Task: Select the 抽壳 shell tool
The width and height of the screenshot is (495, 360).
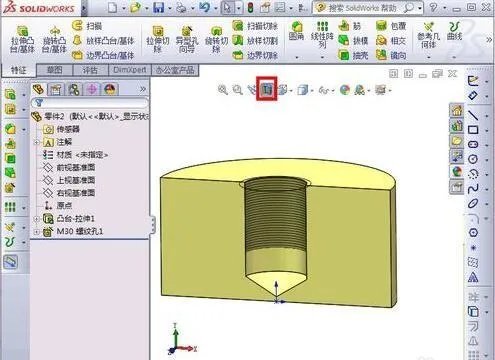Action: click(x=353, y=55)
